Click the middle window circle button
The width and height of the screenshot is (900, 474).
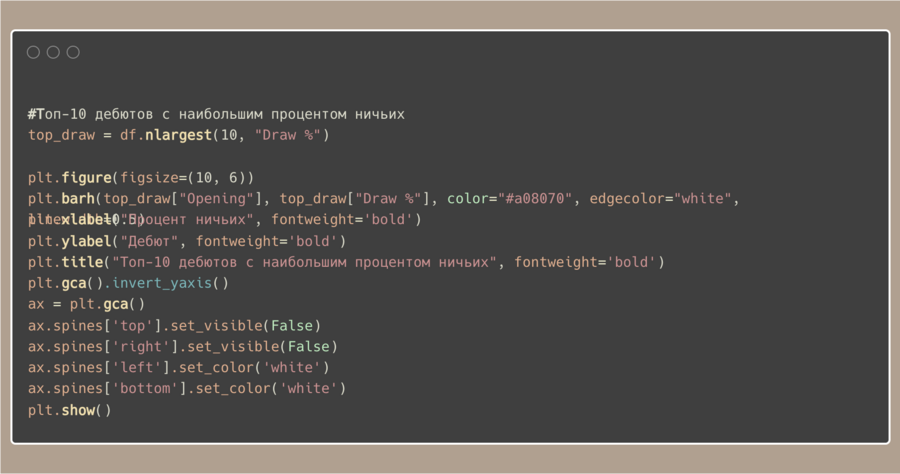(x=53, y=52)
